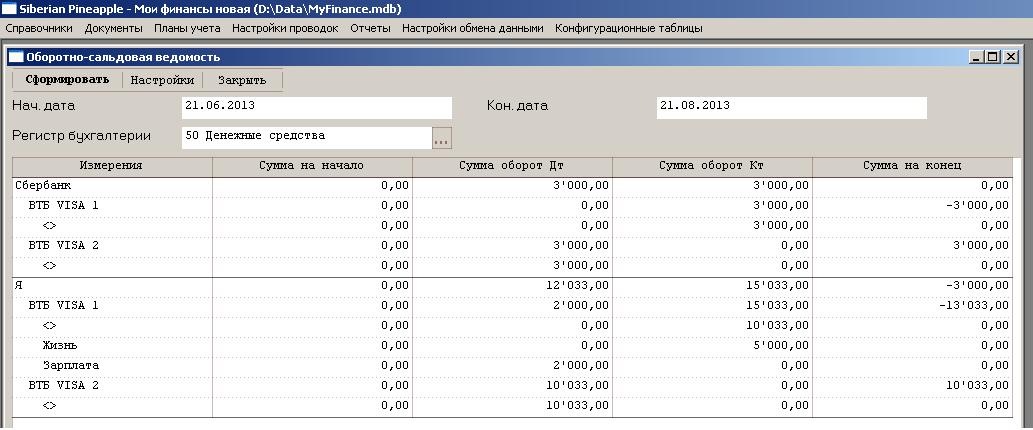
Task: Click the Регистр бухгалтерии field
Action: [x=306, y=138]
